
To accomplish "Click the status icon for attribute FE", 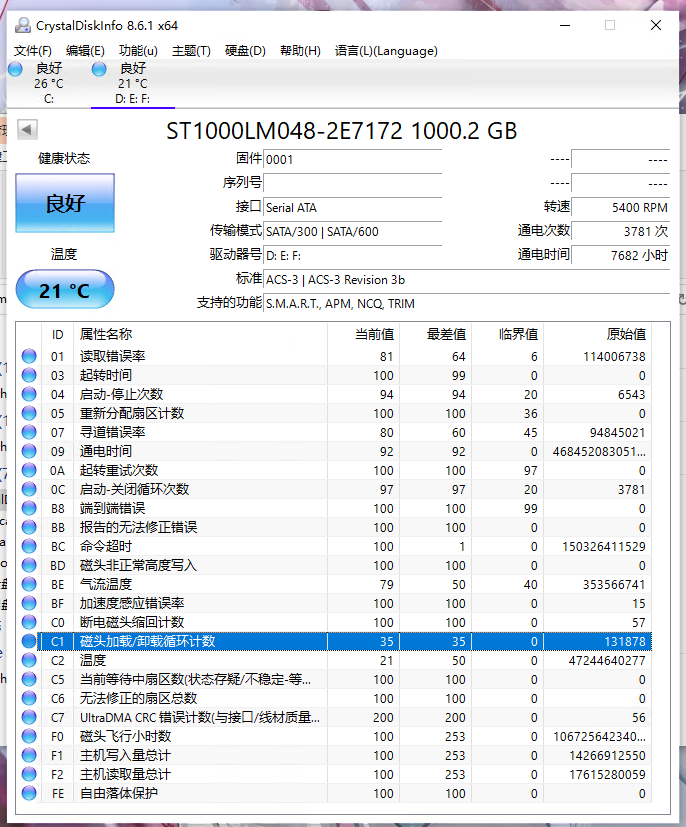I will [x=29, y=793].
